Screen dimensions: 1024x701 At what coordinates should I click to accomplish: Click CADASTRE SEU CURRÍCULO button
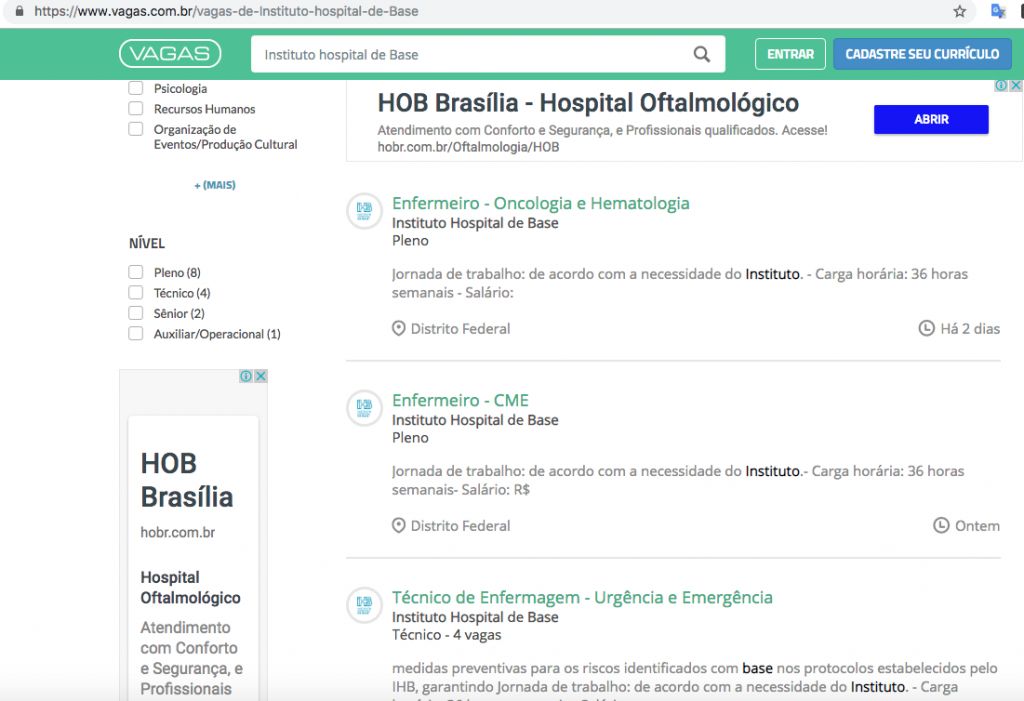pyautogui.click(x=922, y=54)
